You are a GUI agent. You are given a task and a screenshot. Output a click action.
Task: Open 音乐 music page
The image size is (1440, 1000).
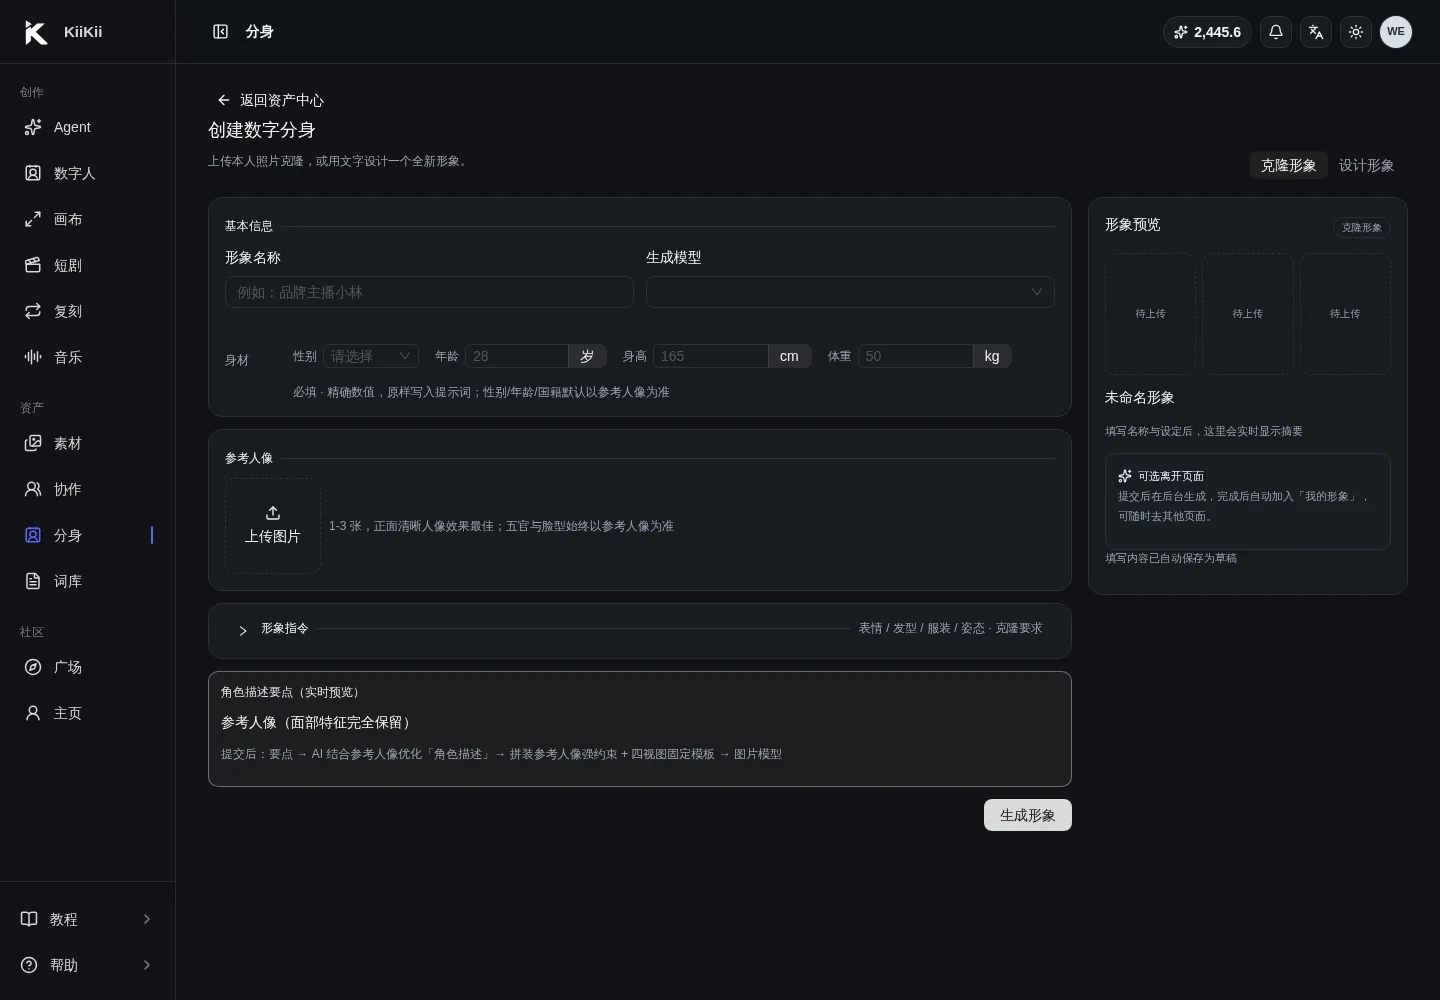coord(88,357)
